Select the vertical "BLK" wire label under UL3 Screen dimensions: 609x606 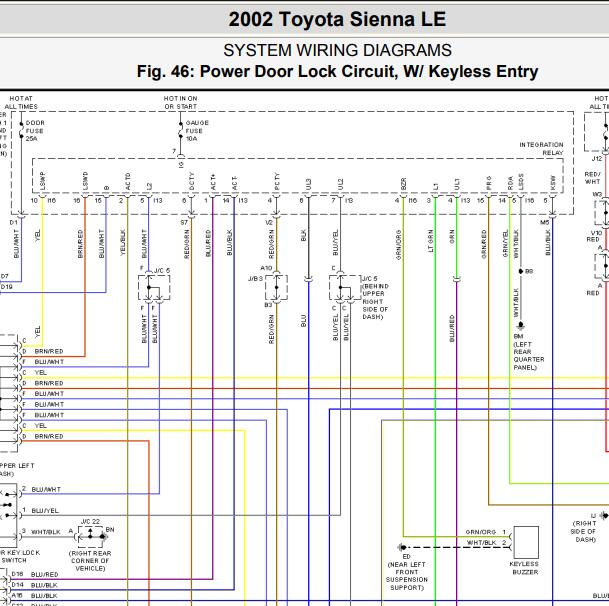coord(304,235)
